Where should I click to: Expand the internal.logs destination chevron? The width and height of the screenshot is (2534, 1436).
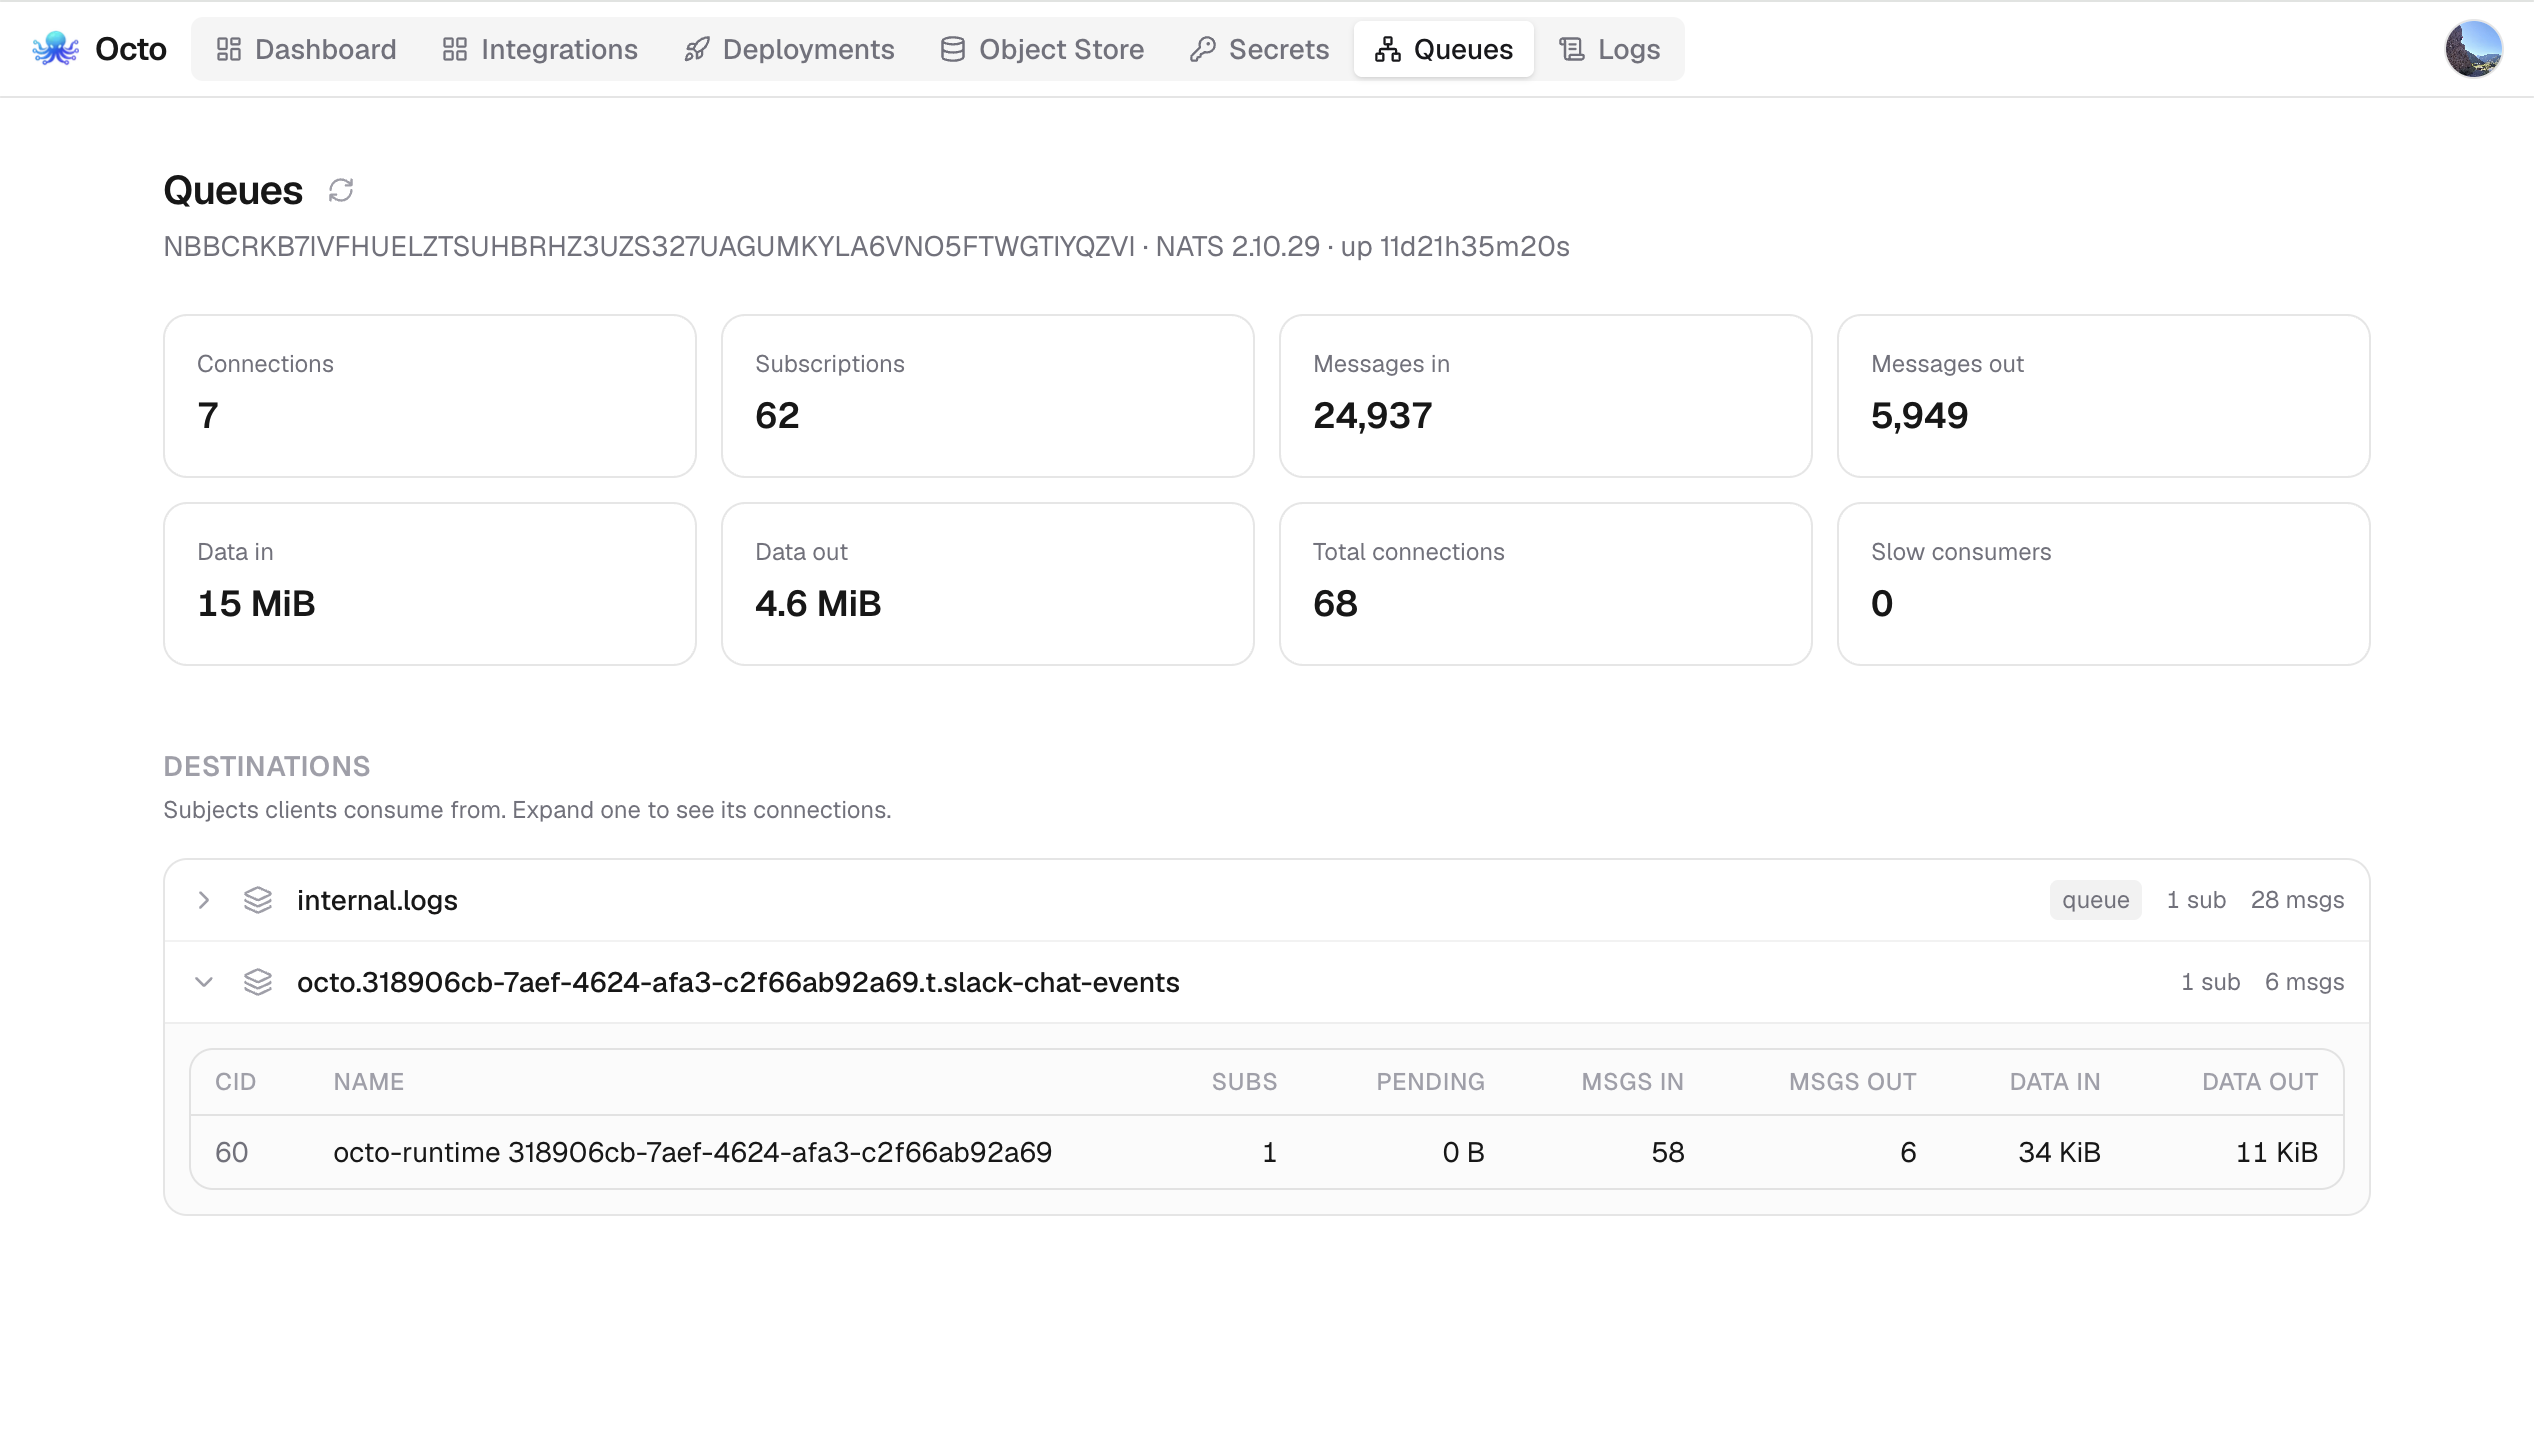point(204,900)
